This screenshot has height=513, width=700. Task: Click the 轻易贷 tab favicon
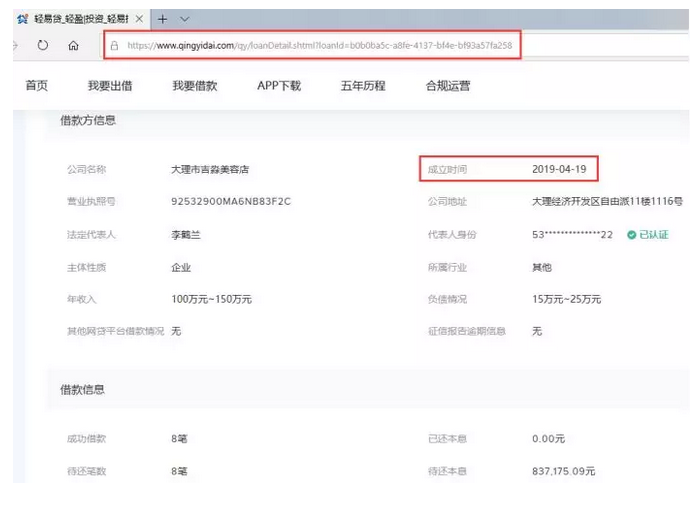point(23,19)
